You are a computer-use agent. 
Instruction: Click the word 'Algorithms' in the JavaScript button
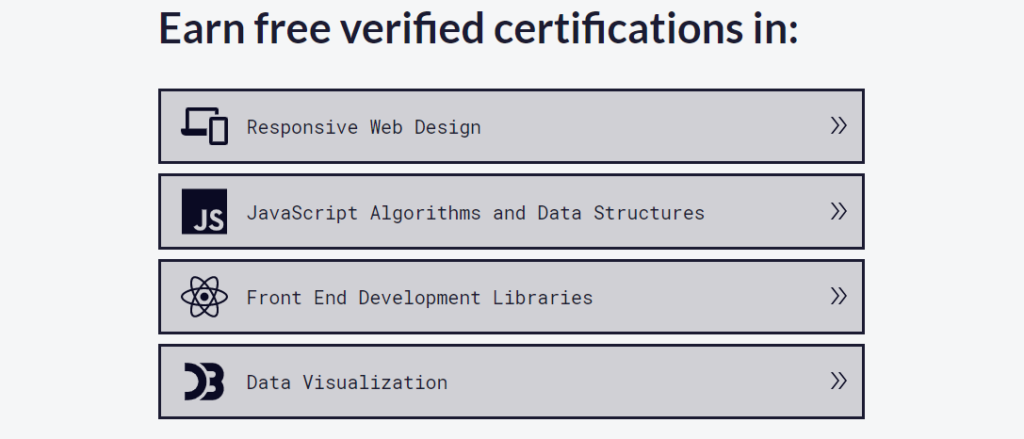[425, 212]
